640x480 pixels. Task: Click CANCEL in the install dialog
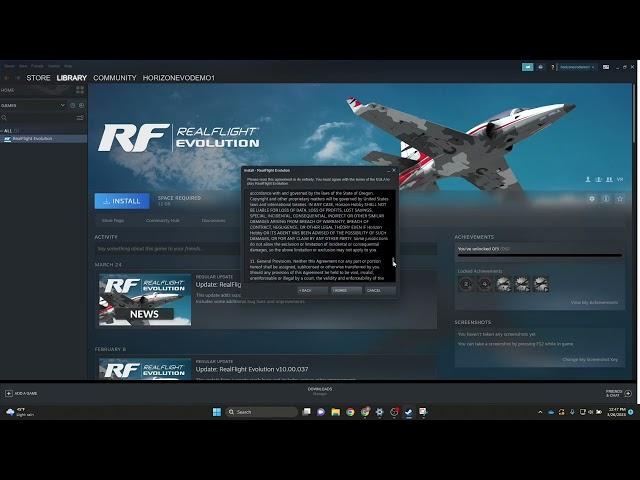click(380, 290)
